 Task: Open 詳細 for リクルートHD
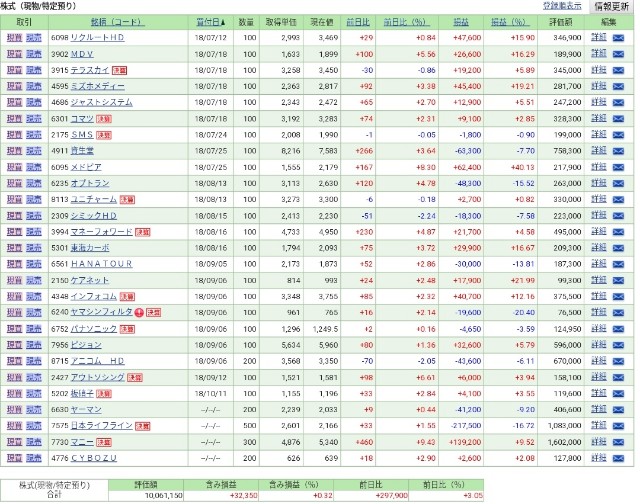coord(599,37)
